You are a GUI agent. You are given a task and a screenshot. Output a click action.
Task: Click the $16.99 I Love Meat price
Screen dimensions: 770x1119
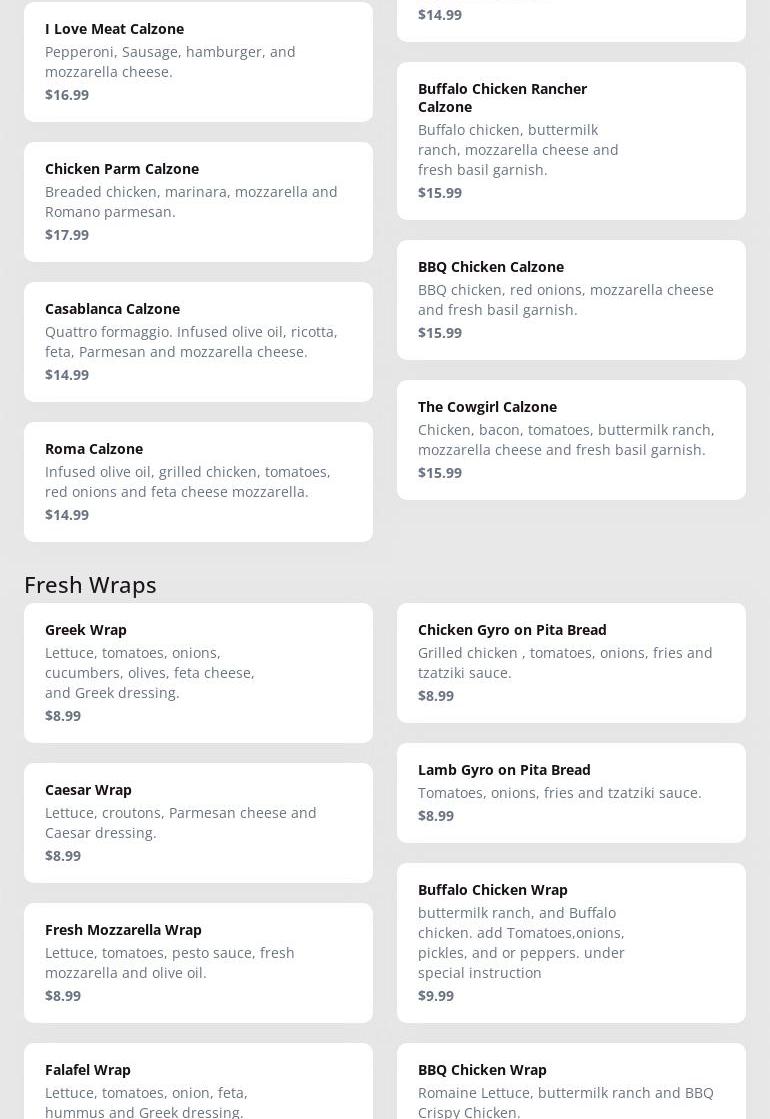tap(67, 95)
